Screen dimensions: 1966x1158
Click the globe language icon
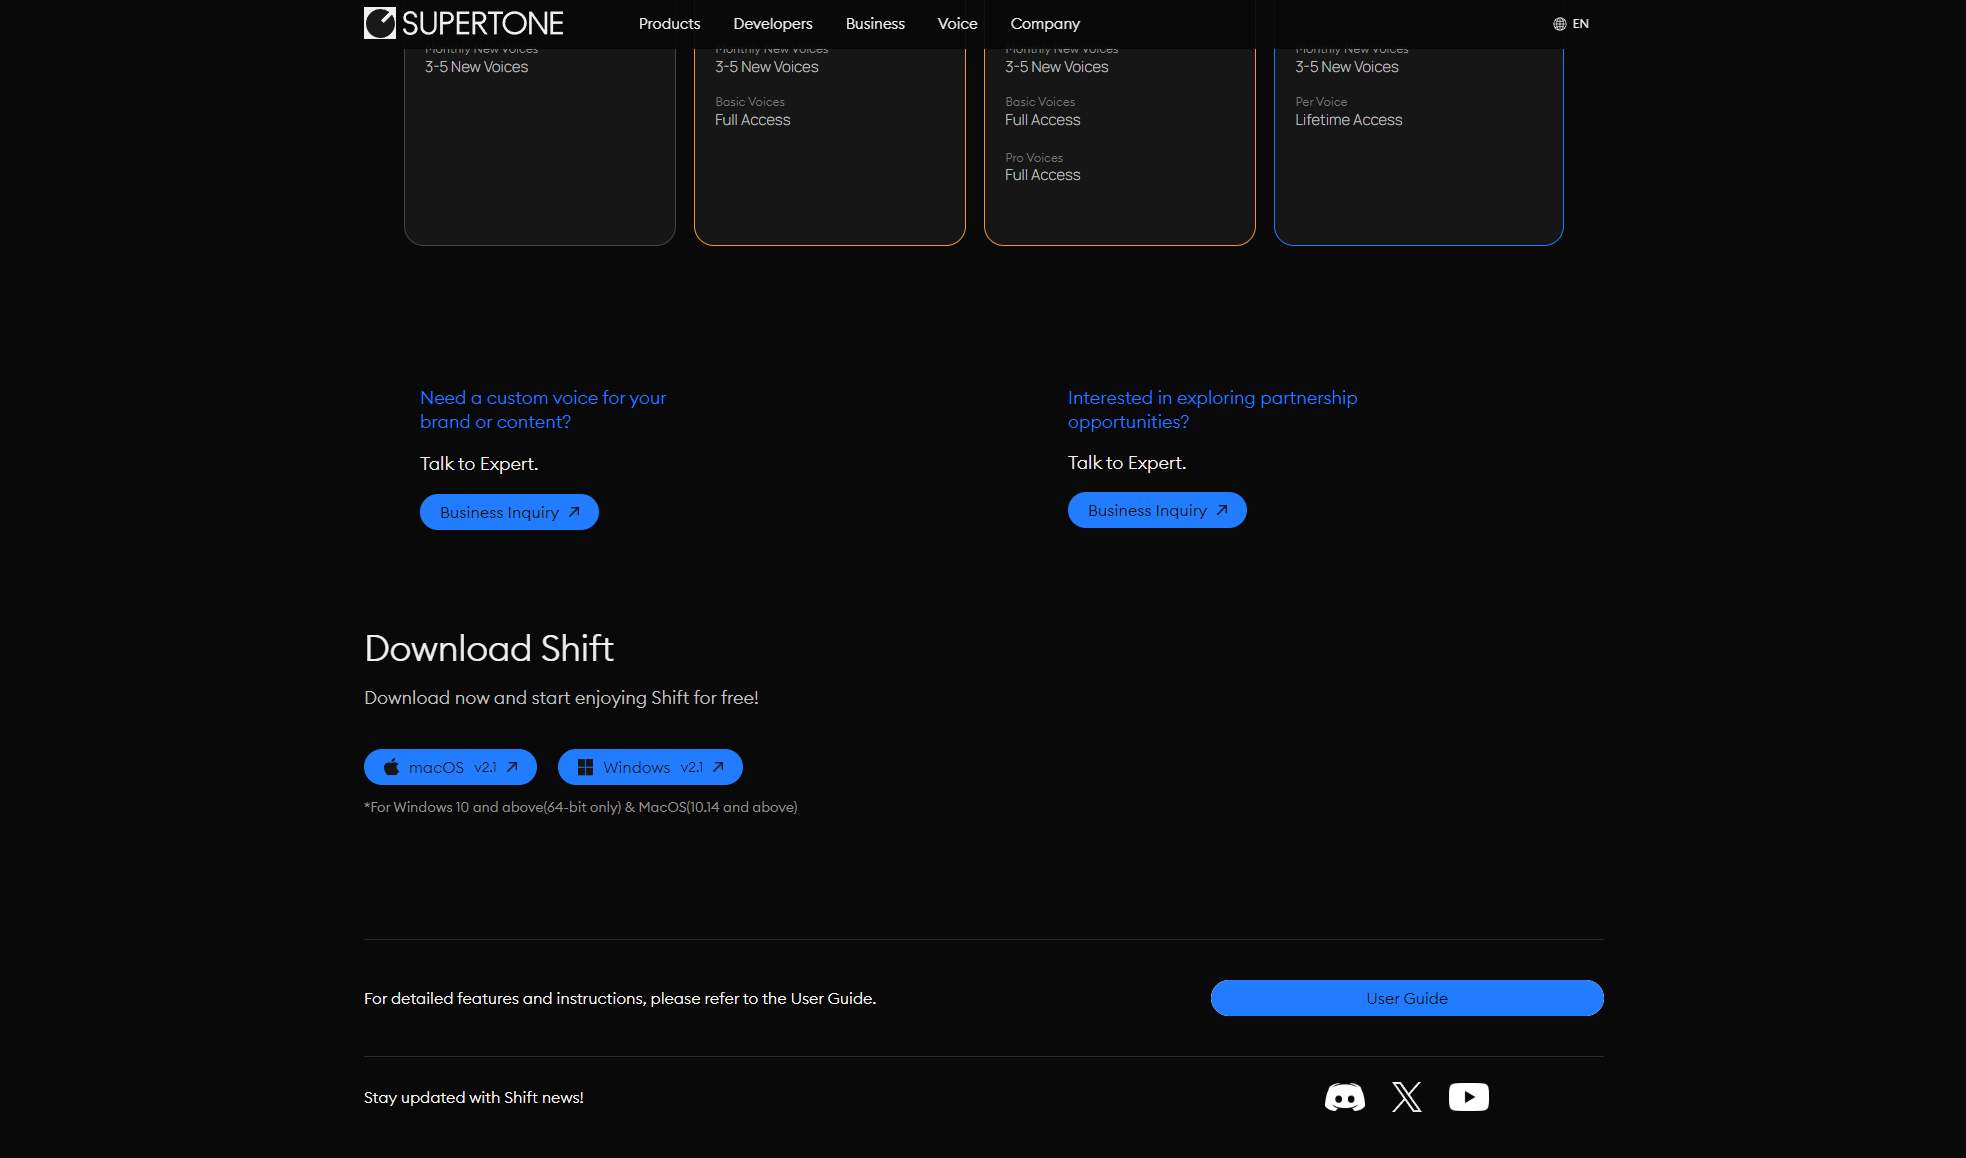pos(1559,24)
